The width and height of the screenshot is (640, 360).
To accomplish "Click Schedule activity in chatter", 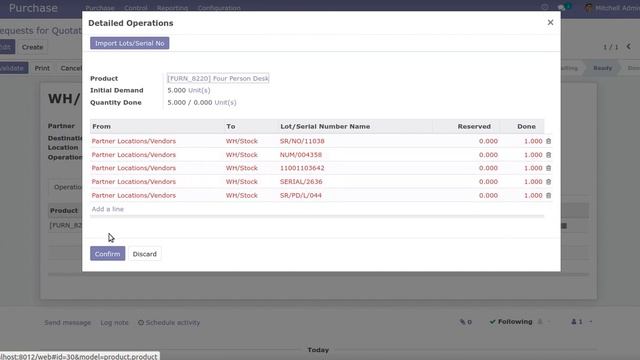I will pyautogui.click(x=169, y=322).
